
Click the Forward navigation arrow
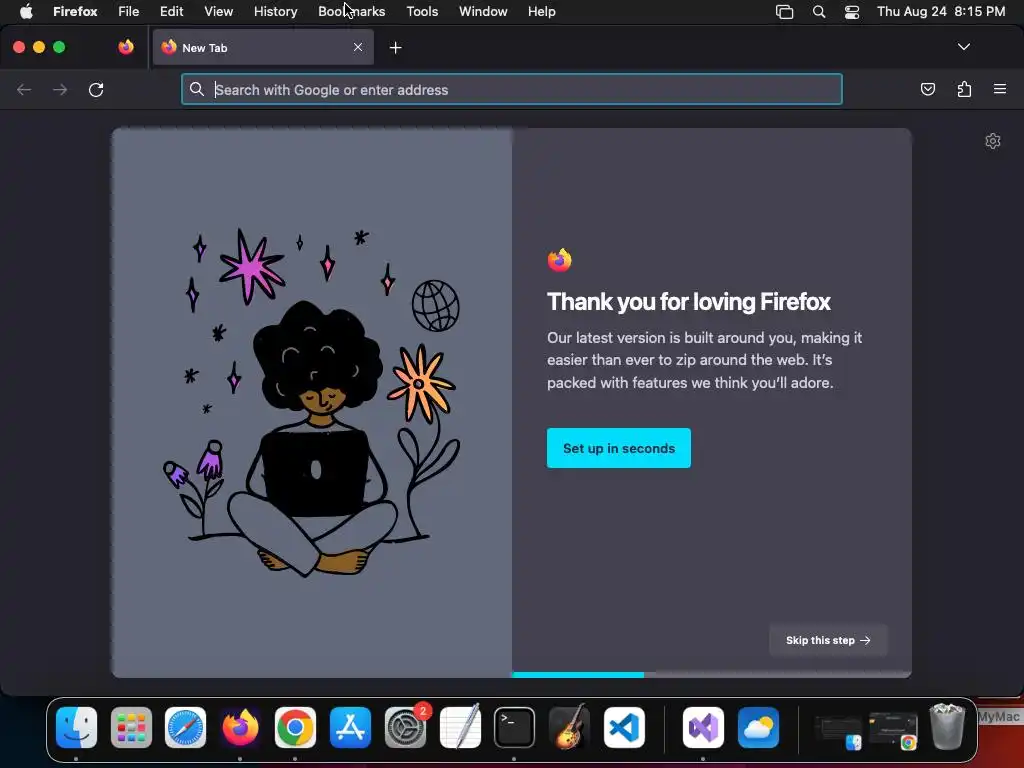tap(60, 89)
